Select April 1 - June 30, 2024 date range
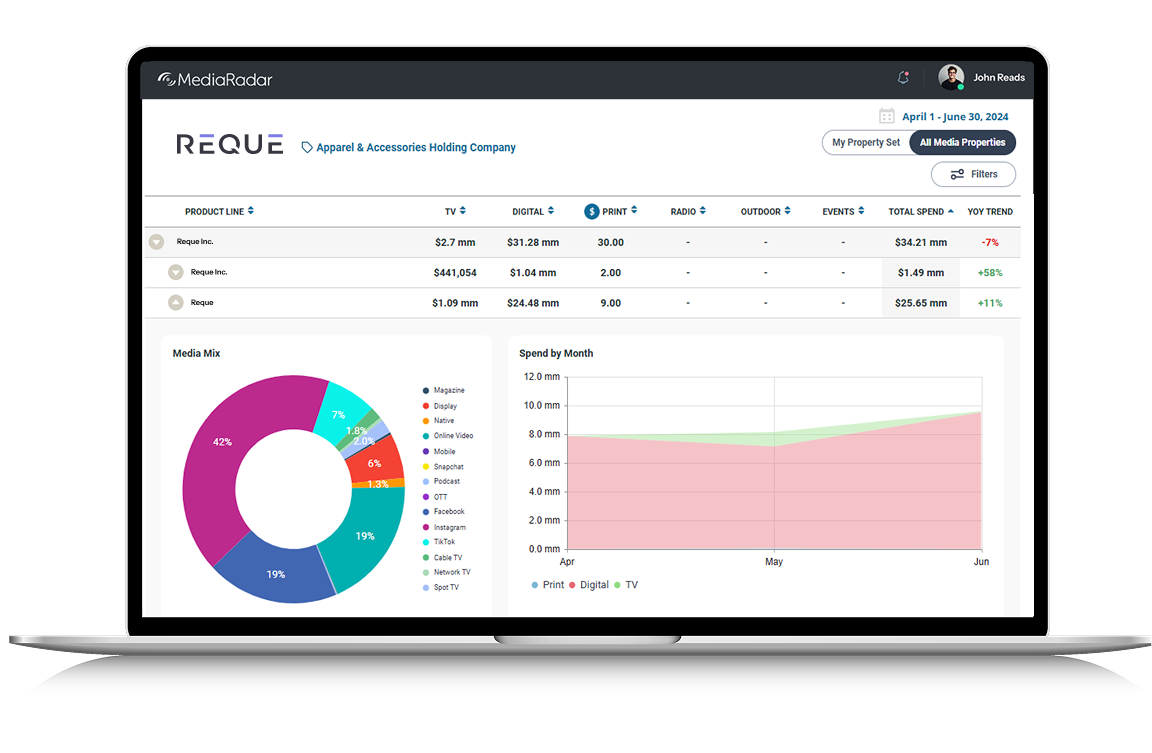The image size is (1152, 753). tap(955, 117)
